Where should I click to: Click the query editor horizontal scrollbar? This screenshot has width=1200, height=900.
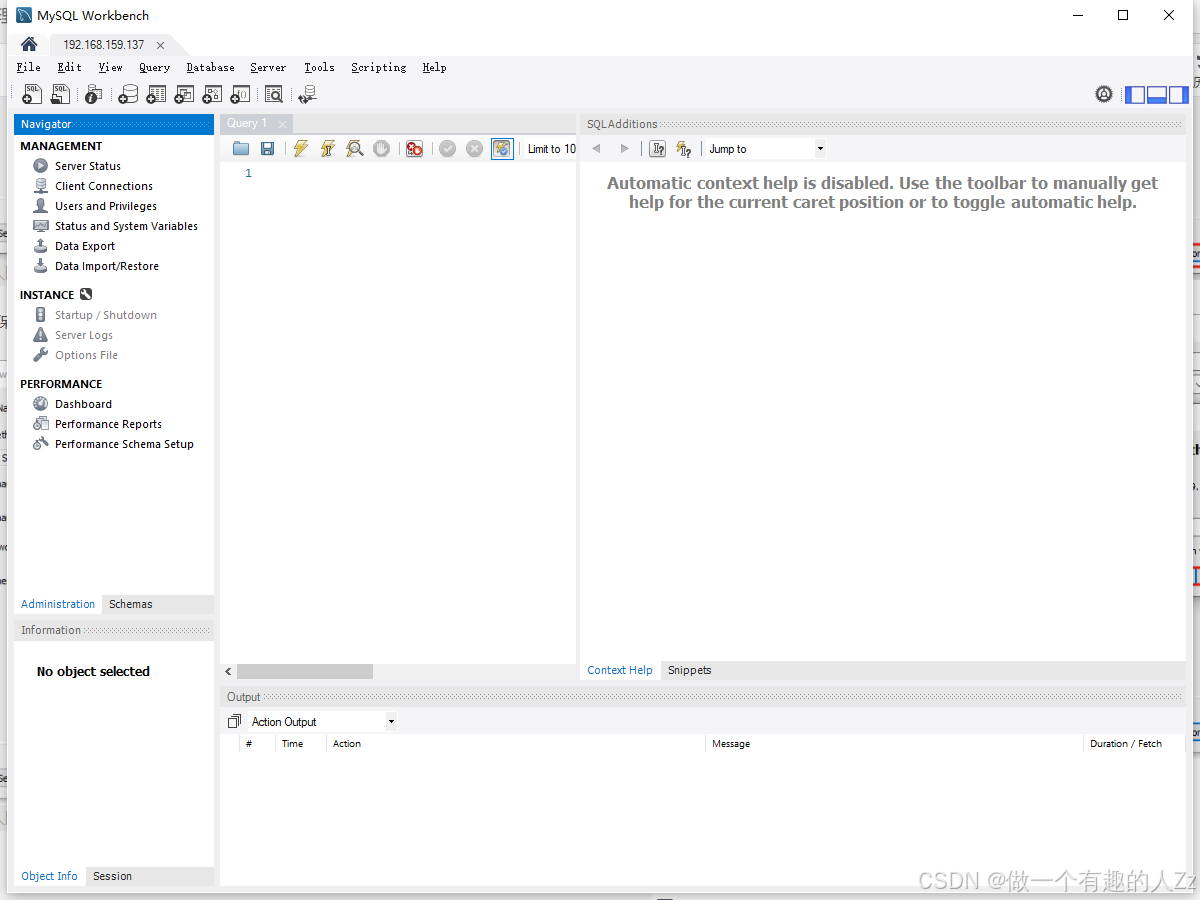tap(305, 672)
